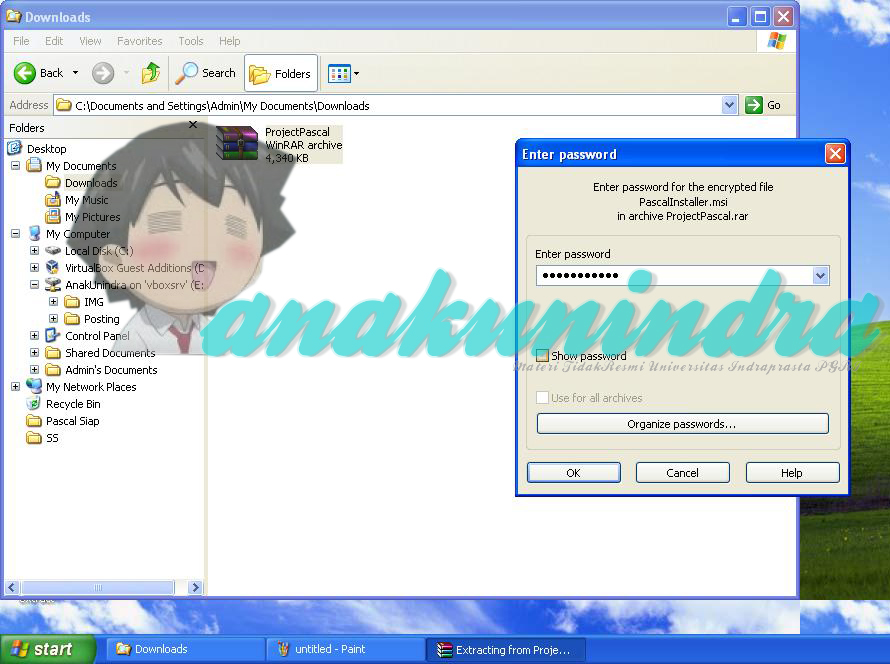Click inside the Enter password field
The height and width of the screenshot is (664, 890).
click(670, 275)
